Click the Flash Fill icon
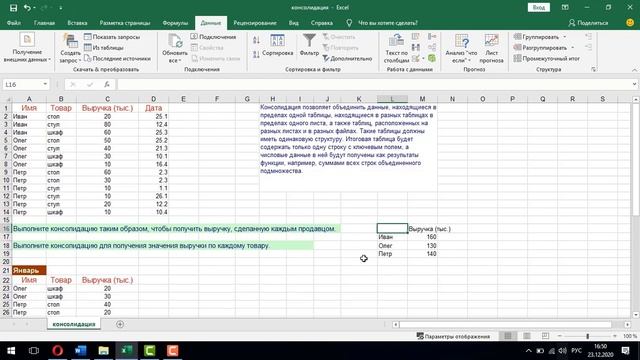The image size is (640, 360). (416, 37)
